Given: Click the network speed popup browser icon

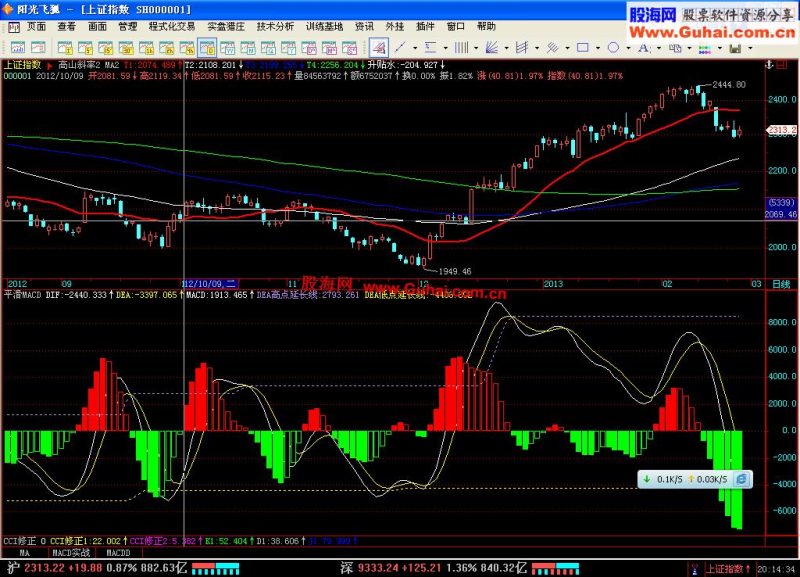Looking at the screenshot, I should point(741,479).
